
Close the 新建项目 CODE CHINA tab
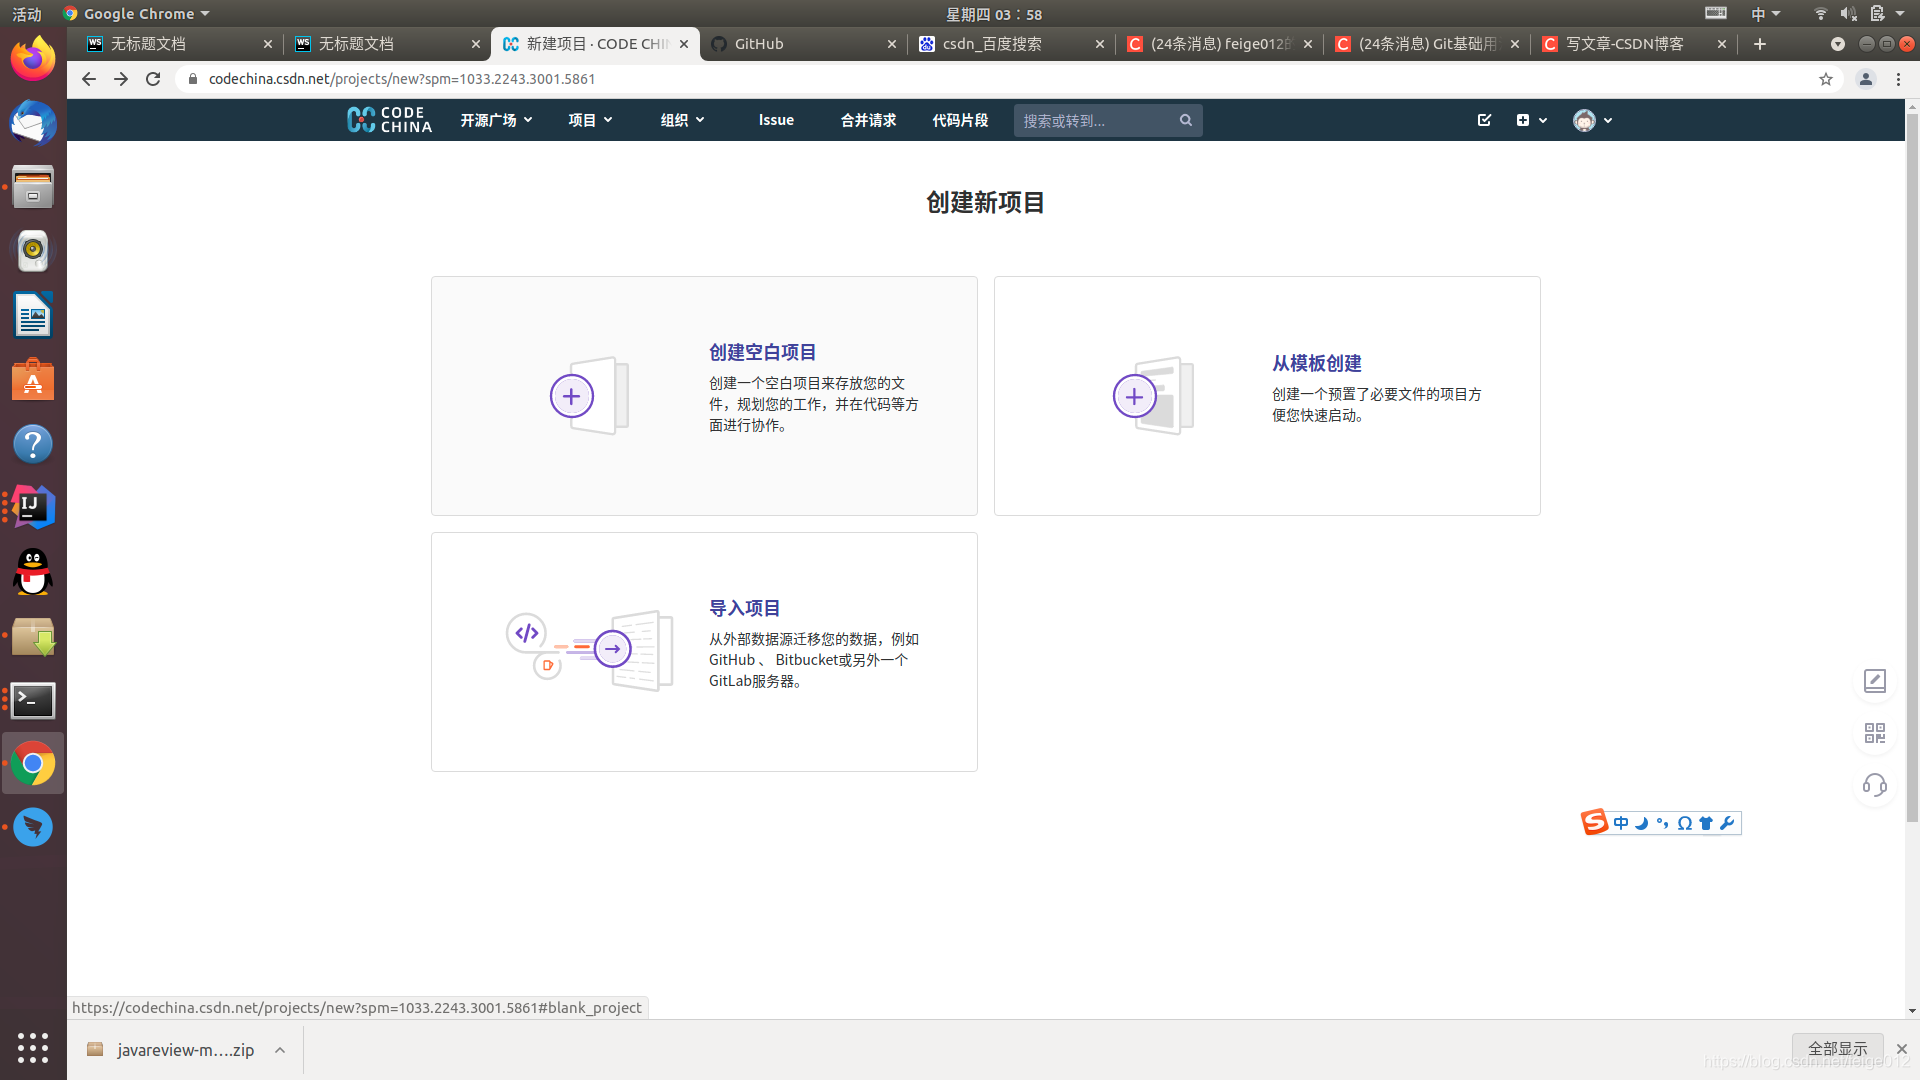point(684,44)
